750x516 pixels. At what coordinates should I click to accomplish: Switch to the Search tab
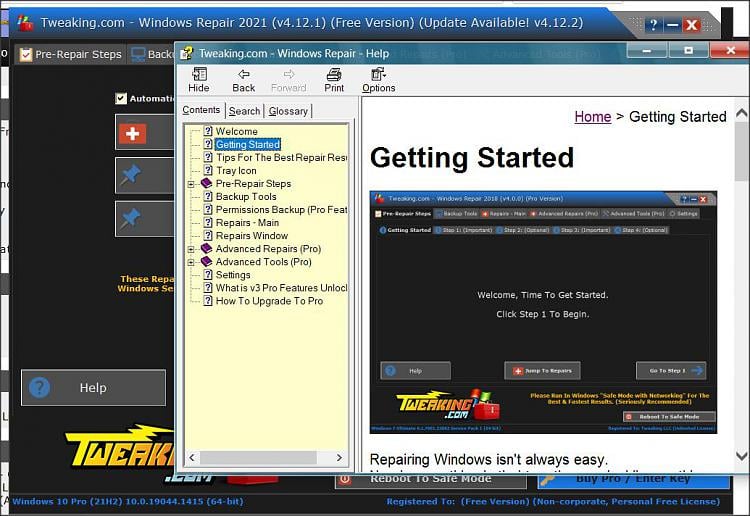point(244,111)
